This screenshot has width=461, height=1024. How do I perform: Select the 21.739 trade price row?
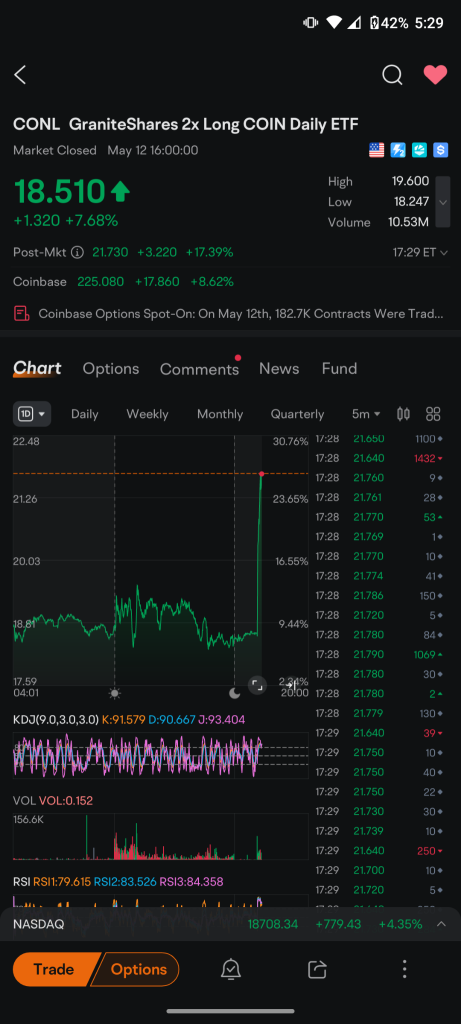coord(379,831)
